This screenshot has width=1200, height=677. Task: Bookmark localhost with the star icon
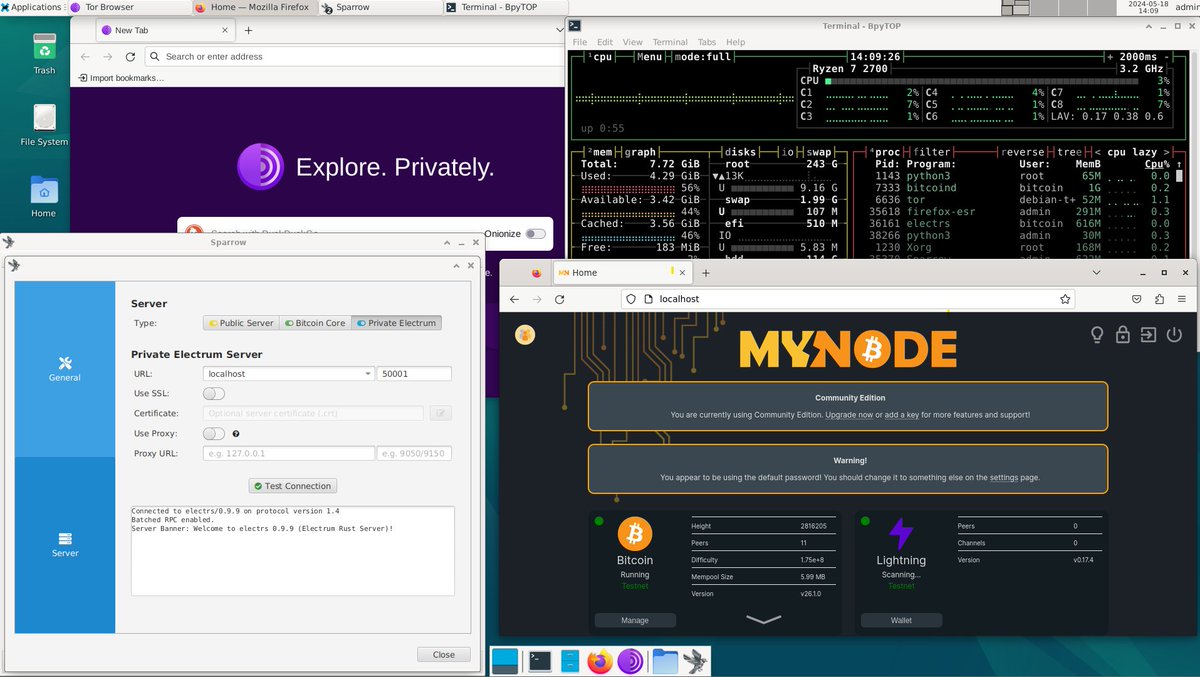tap(1066, 299)
